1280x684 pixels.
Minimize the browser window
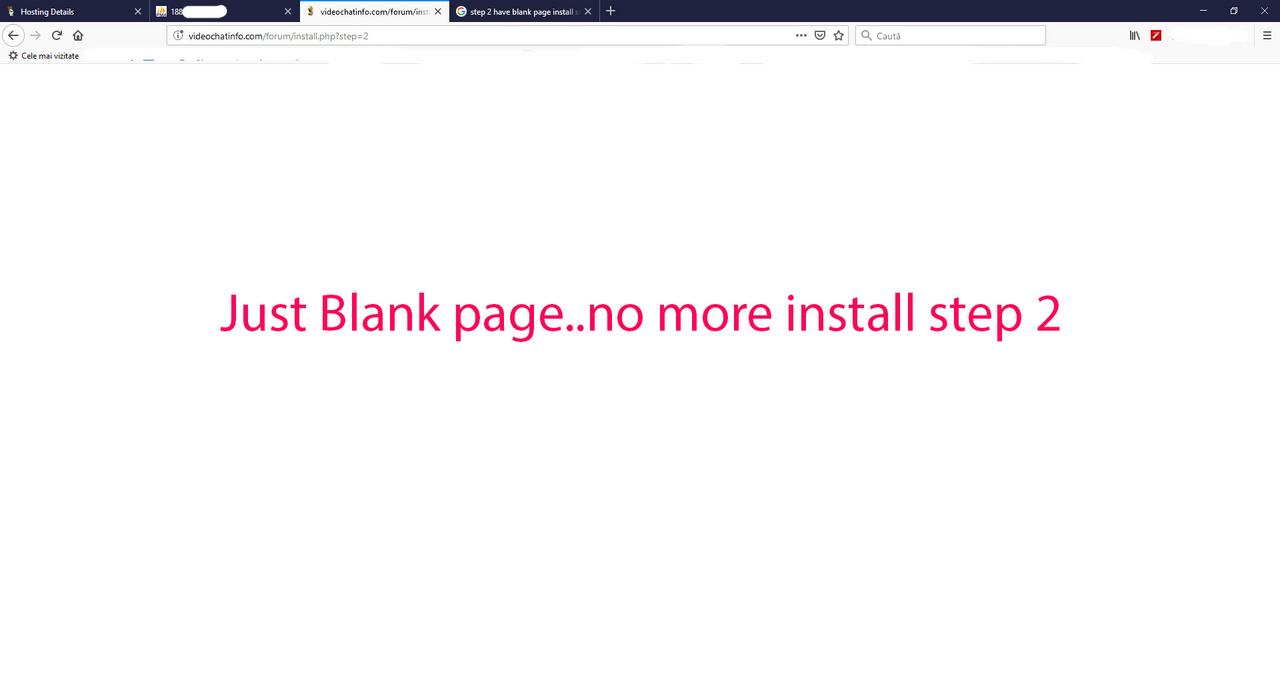[1204, 11]
